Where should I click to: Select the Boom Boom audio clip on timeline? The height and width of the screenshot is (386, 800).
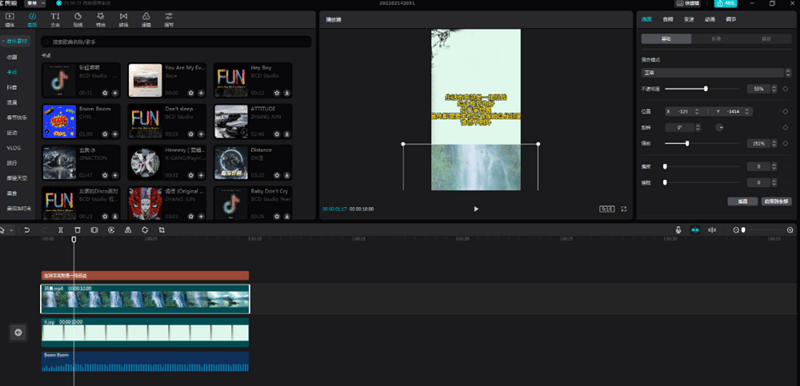[145, 361]
